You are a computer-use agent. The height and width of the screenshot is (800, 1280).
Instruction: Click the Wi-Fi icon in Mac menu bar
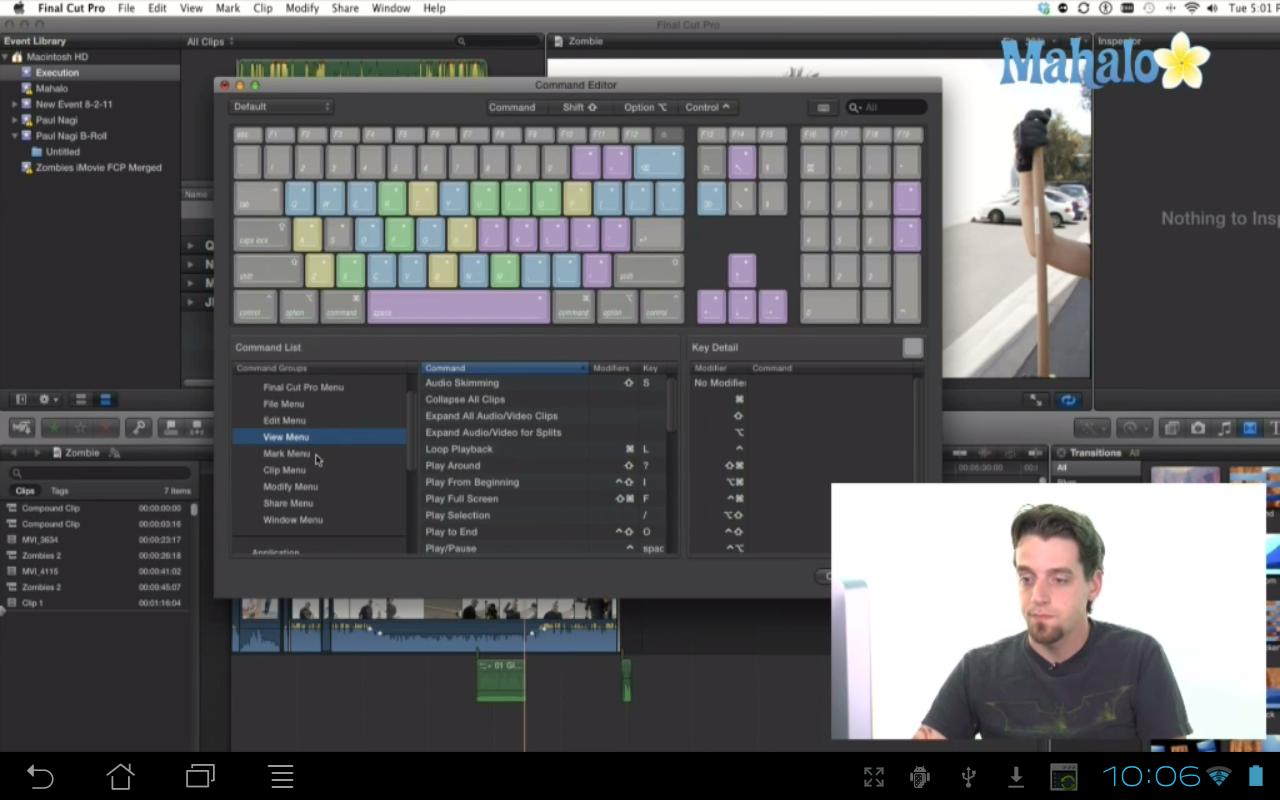point(1192,8)
